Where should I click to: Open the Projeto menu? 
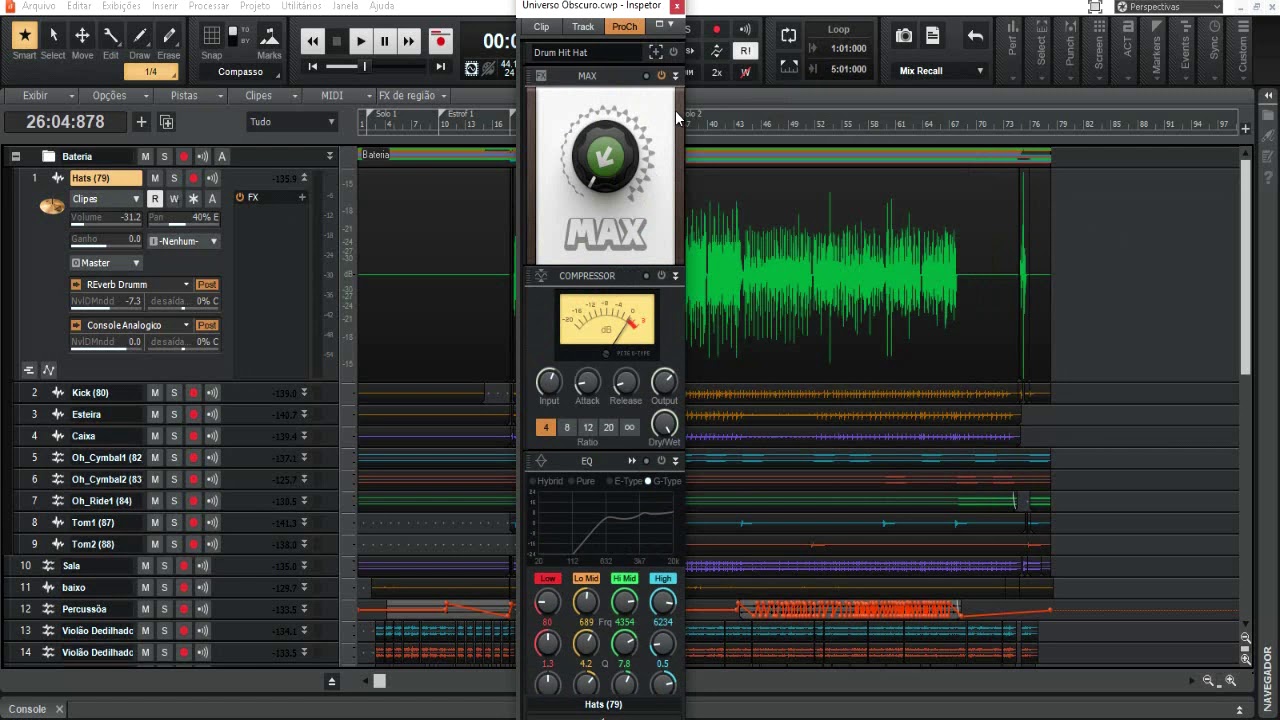(255, 6)
